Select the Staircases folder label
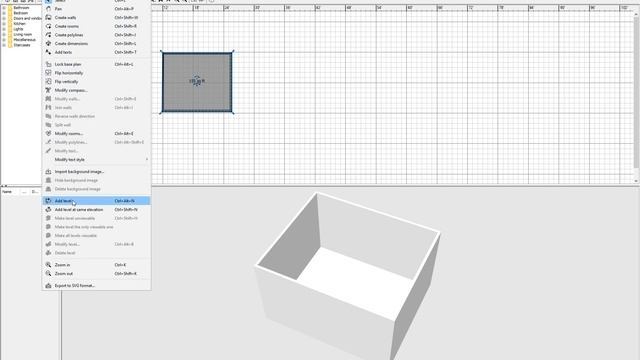Image resolution: width=640 pixels, height=360 pixels. tap(22, 45)
